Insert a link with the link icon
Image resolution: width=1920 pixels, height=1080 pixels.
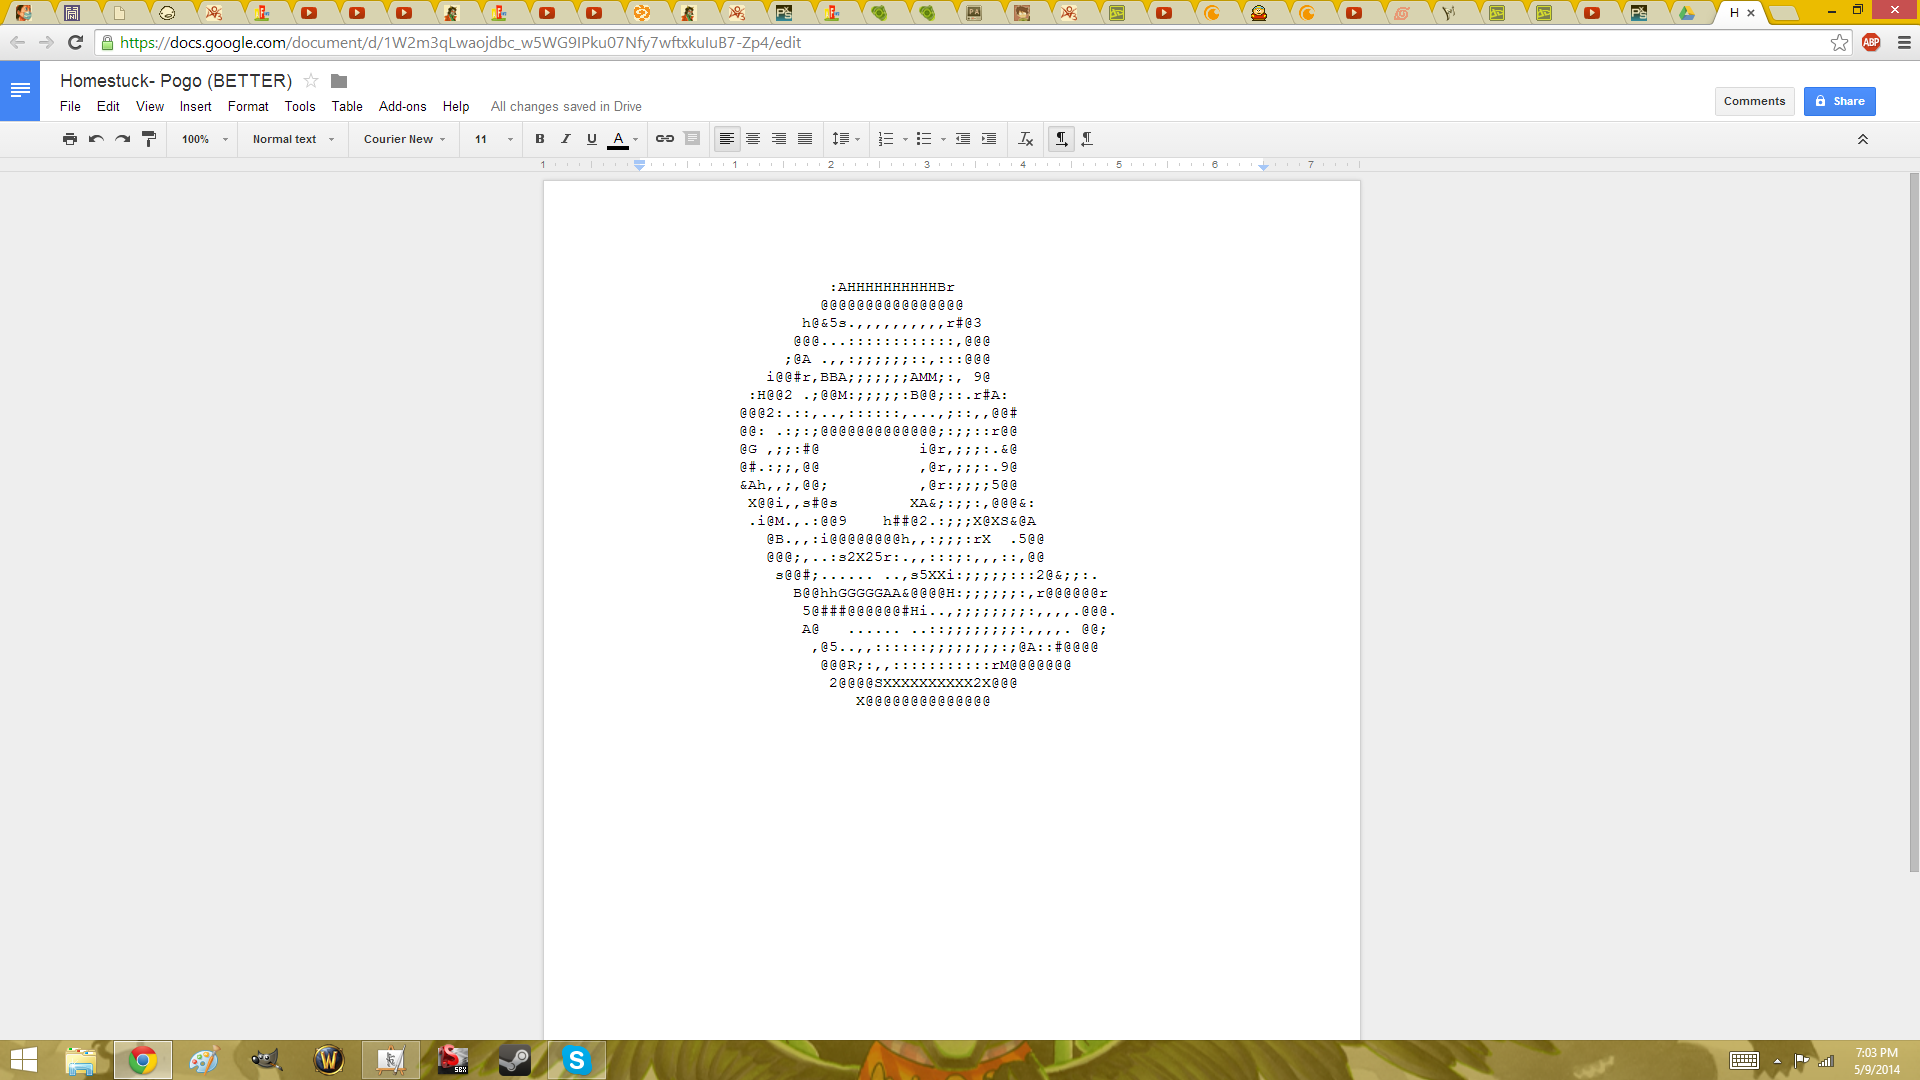point(664,139)
